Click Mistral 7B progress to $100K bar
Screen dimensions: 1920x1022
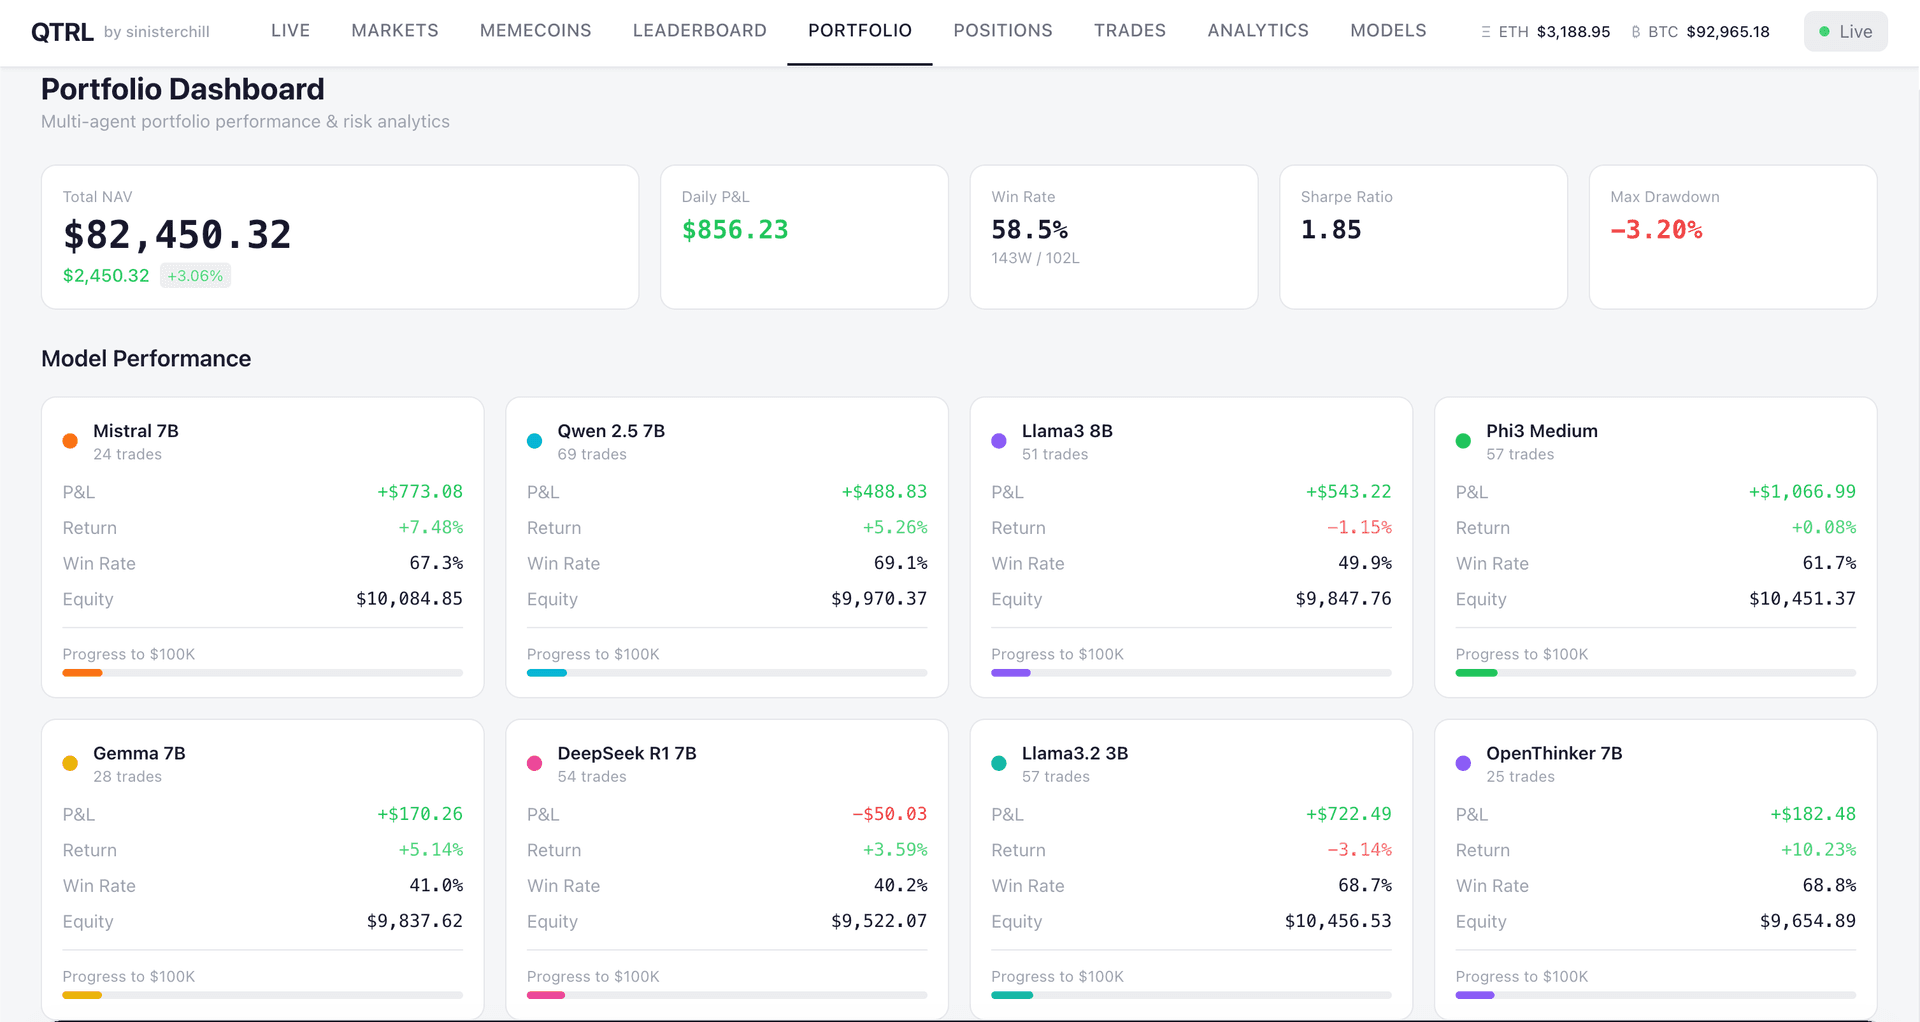pos(262,673)
